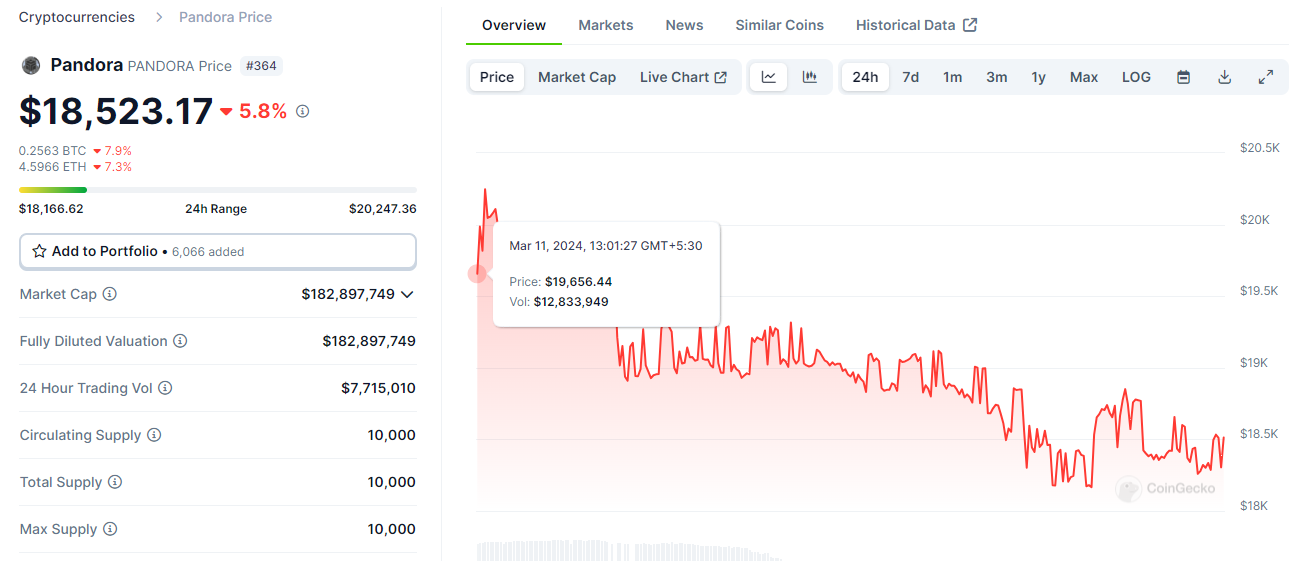The width and height of the screenshot is (1305, 561).
Task: Open the News tab
Action: [x=684, y=25]
